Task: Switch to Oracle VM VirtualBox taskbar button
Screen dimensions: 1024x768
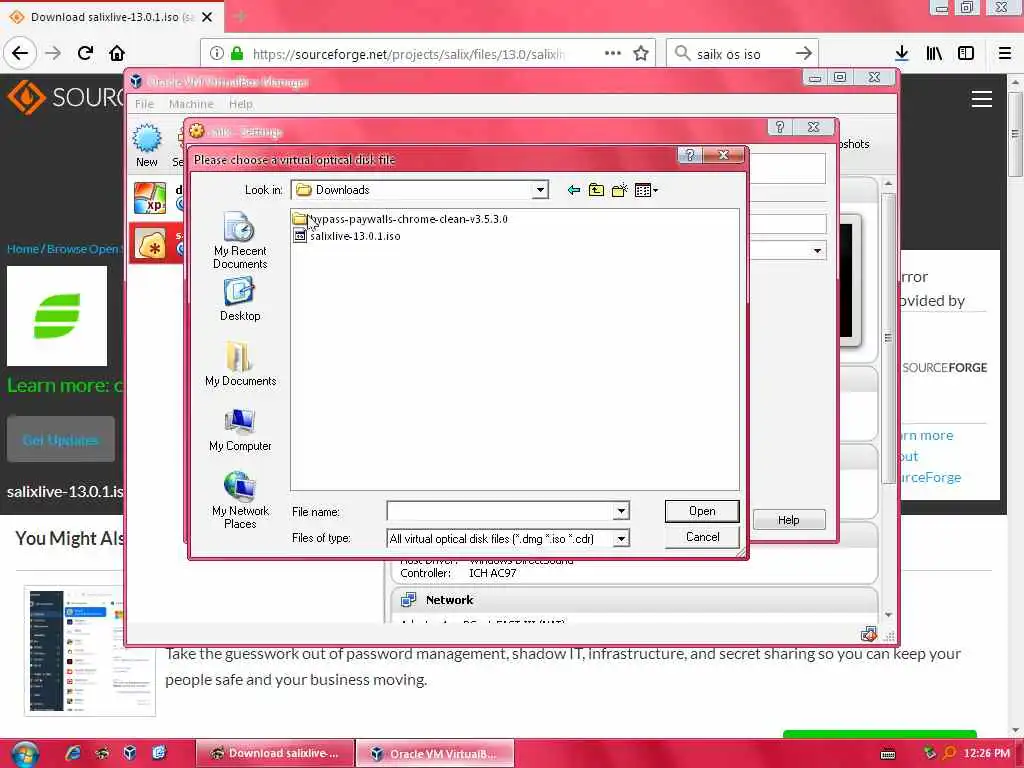Action: pos(435,753)
